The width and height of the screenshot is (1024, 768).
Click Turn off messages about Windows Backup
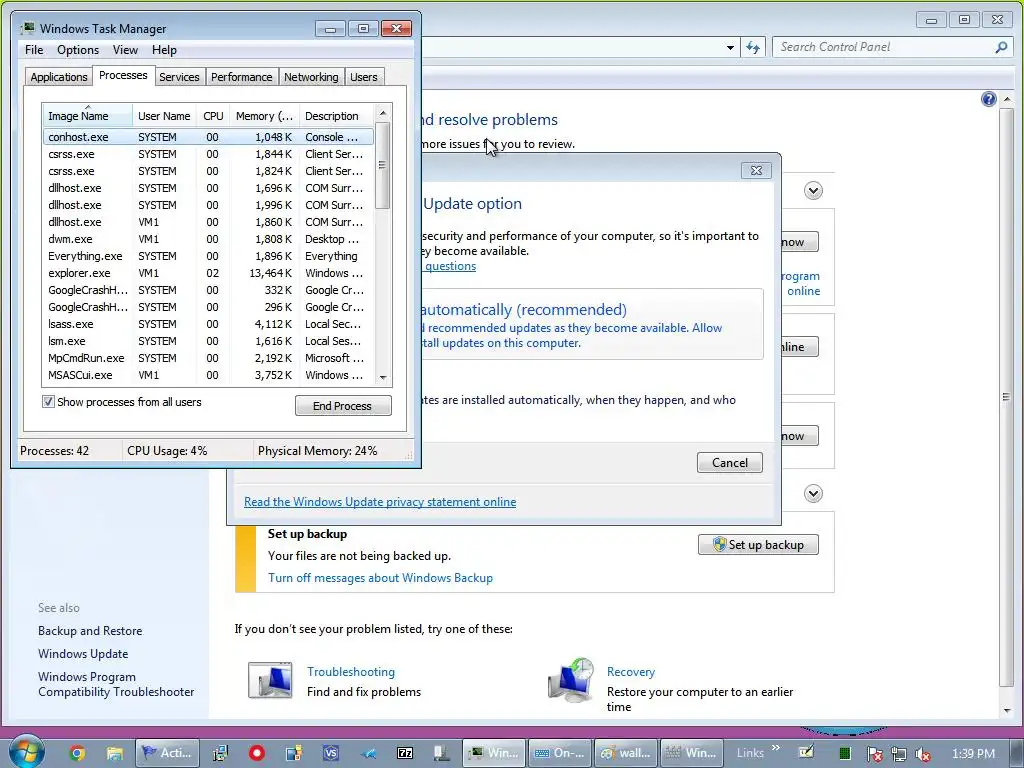[x=380, y=578]
